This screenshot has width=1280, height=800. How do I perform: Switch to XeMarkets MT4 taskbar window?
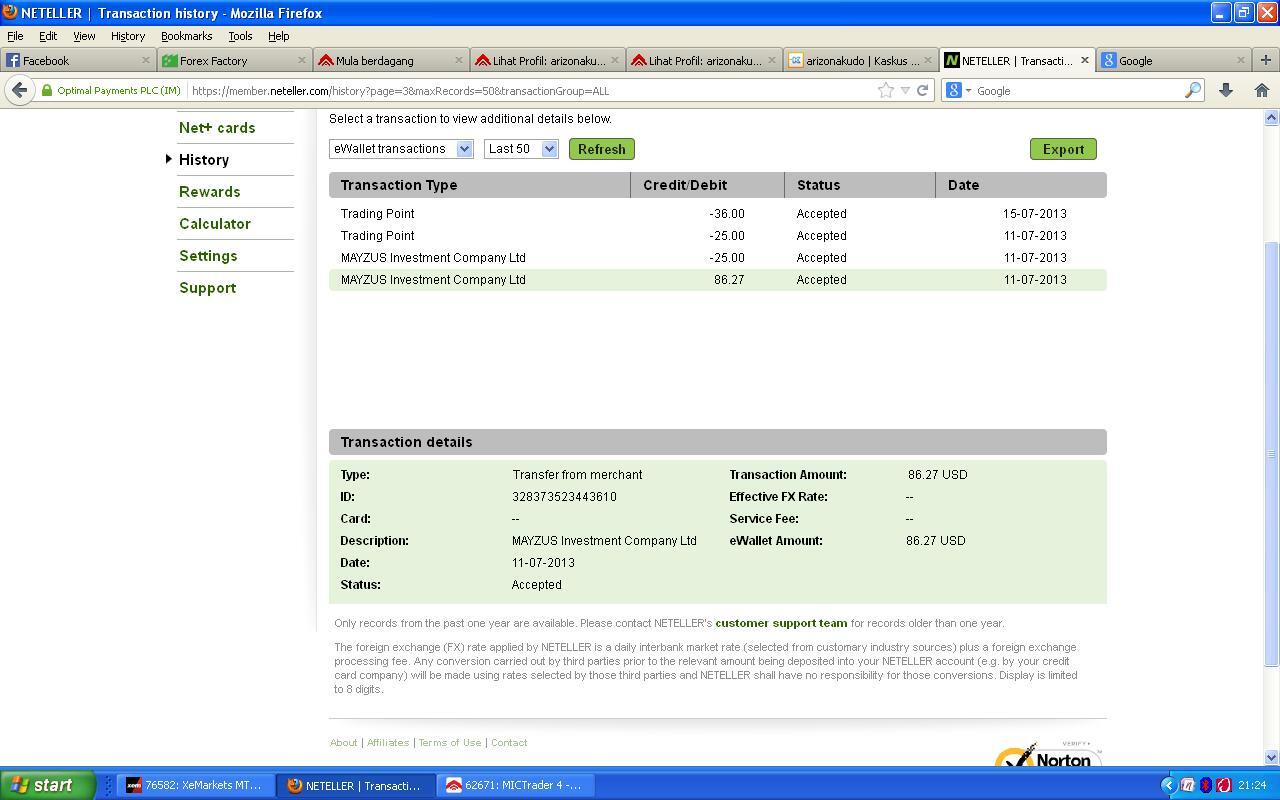click(x=196, y=785)
